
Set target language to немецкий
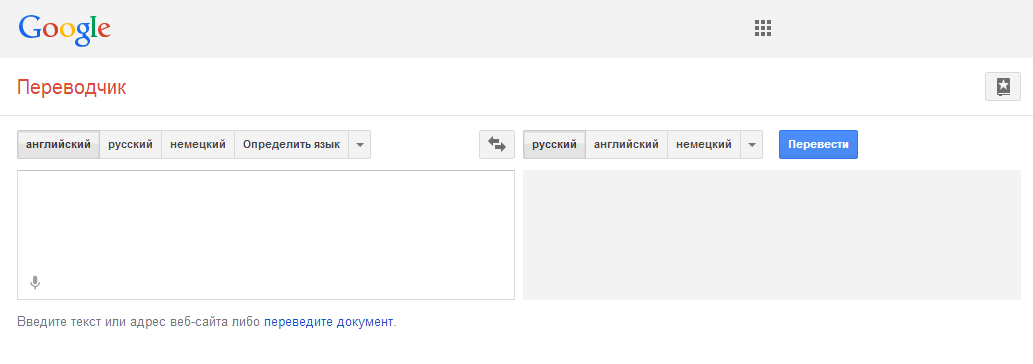(704, 145)
